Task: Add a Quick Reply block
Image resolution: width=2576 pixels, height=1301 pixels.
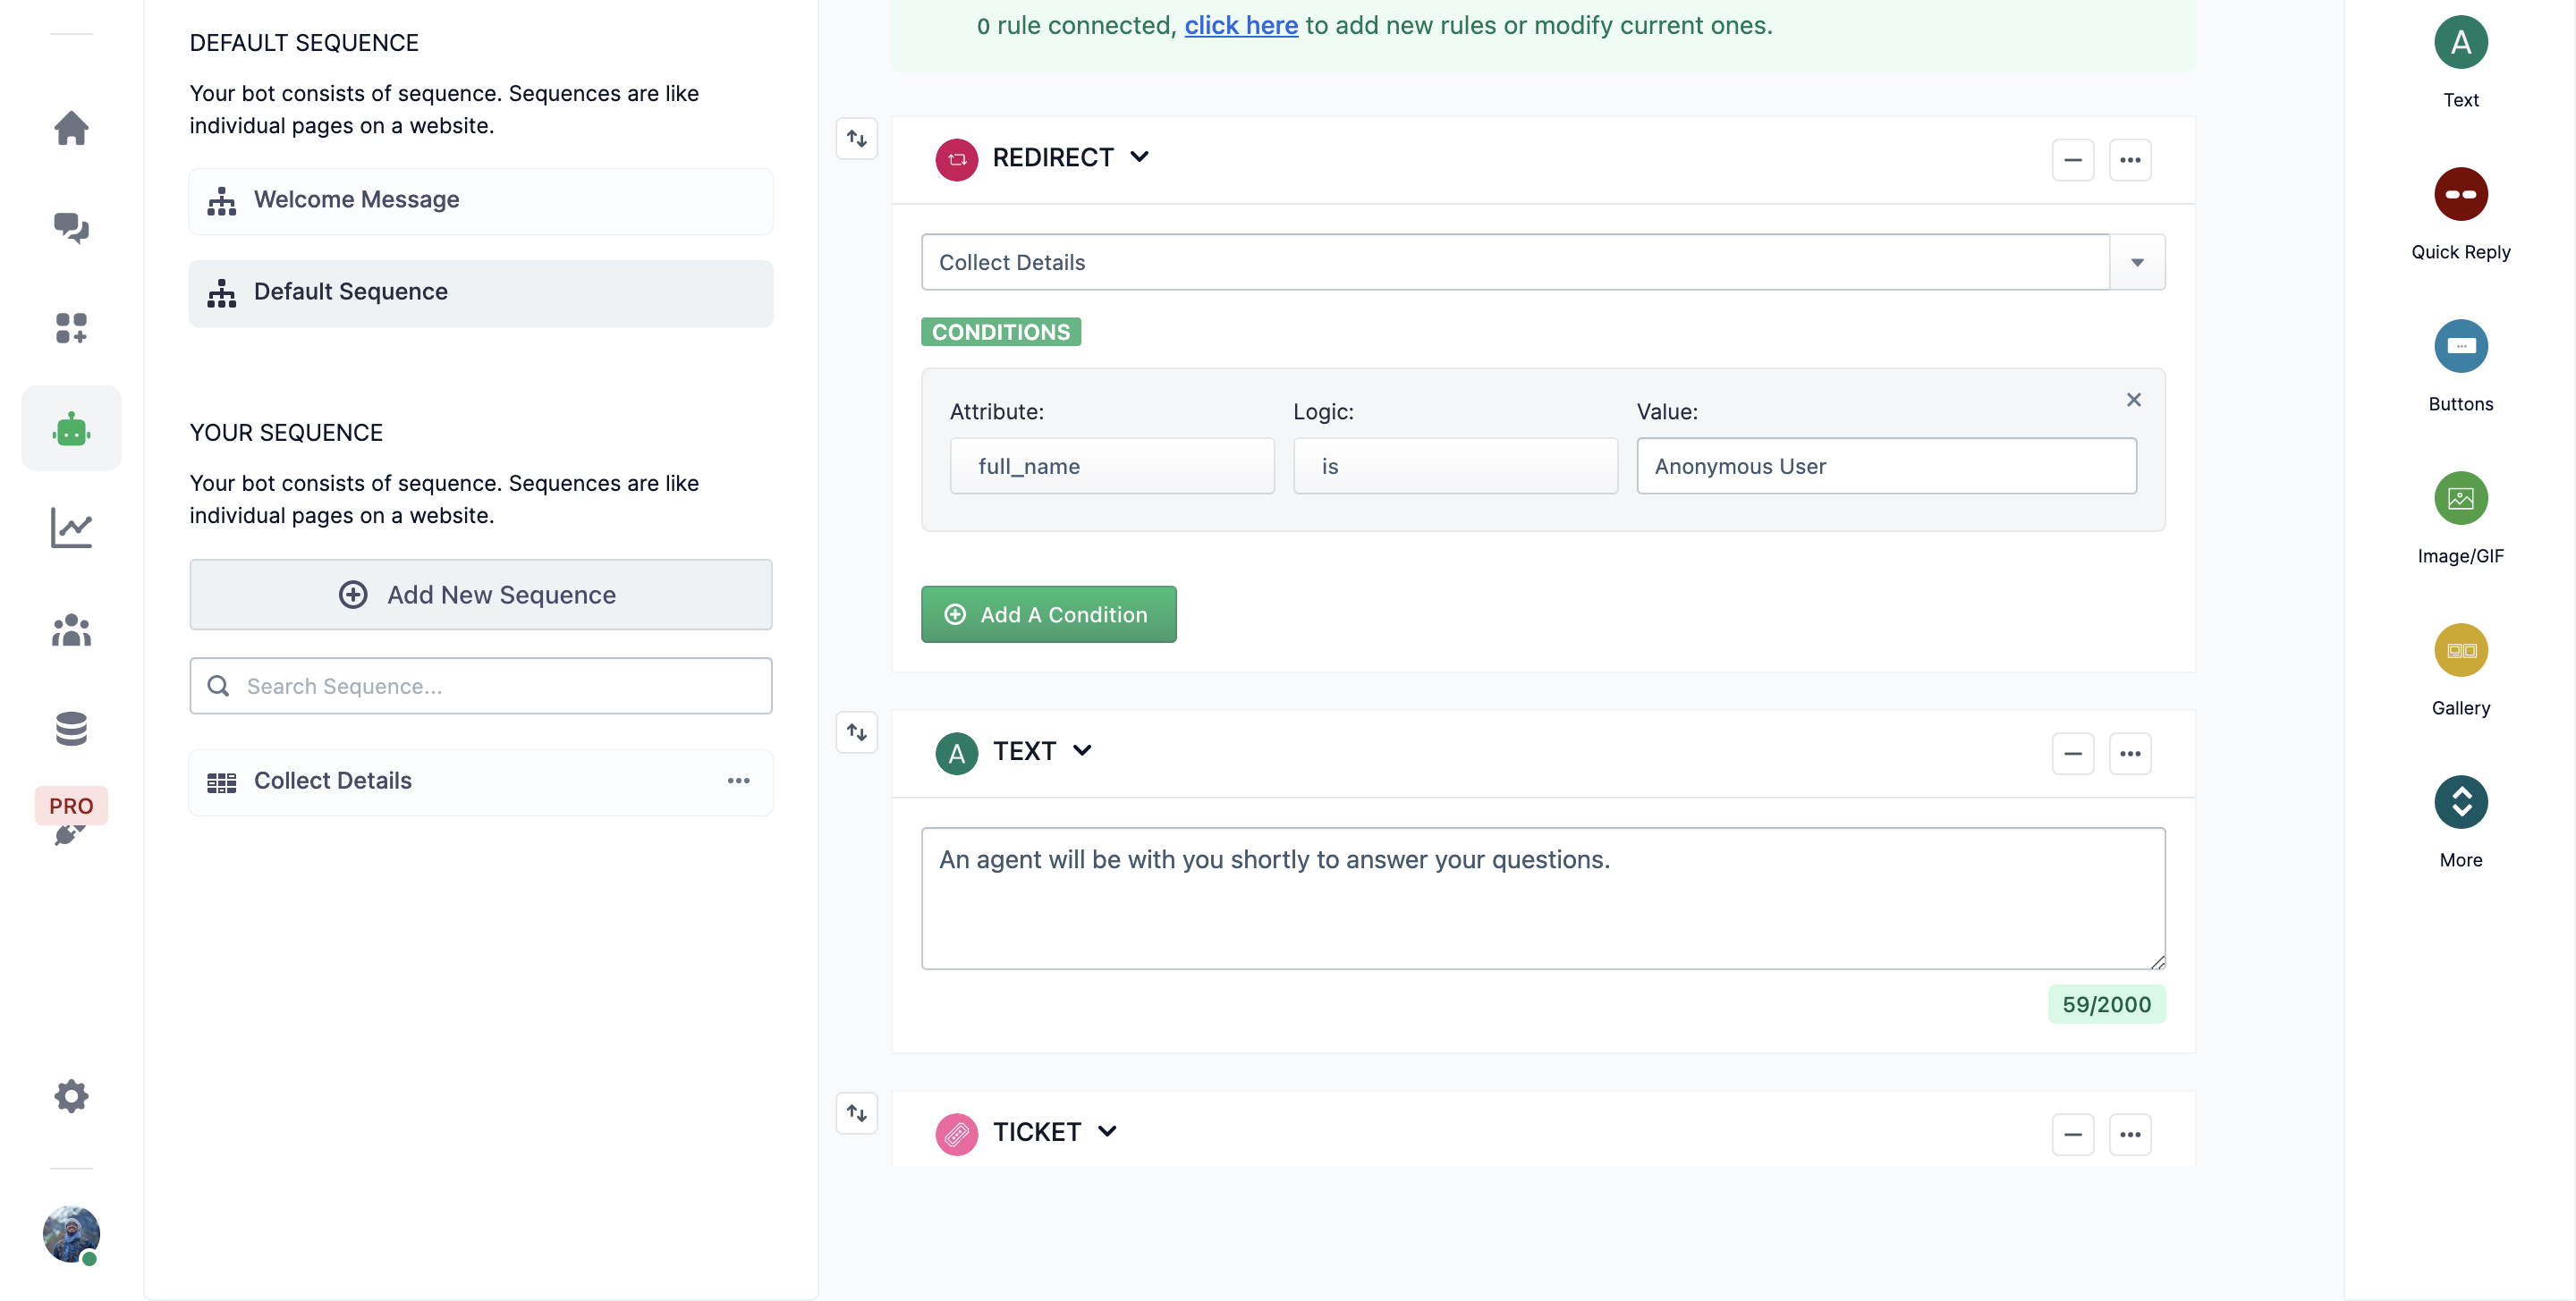Action: tap(2459, 194)
